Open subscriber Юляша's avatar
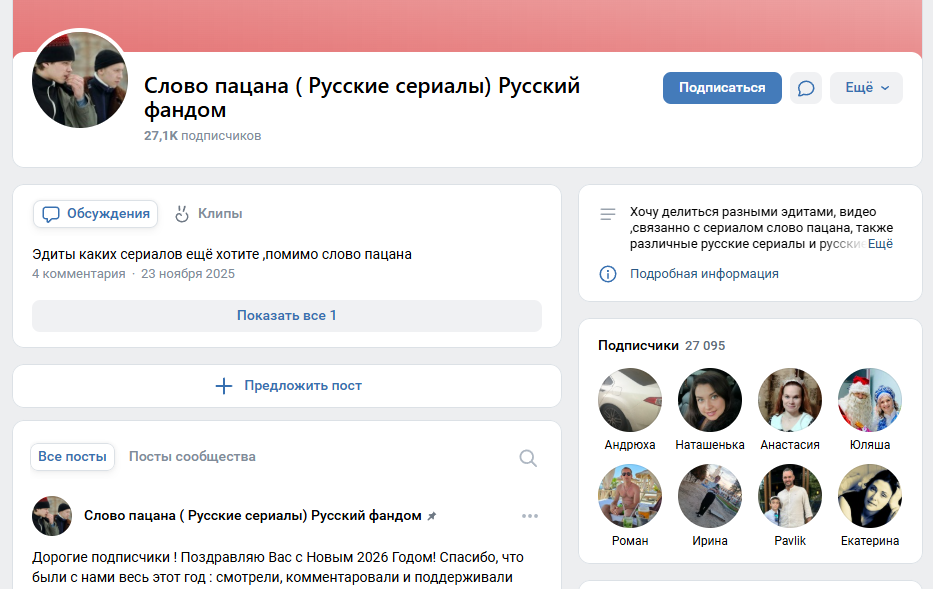Screen dimensions: 933x589 click(870, 400)
